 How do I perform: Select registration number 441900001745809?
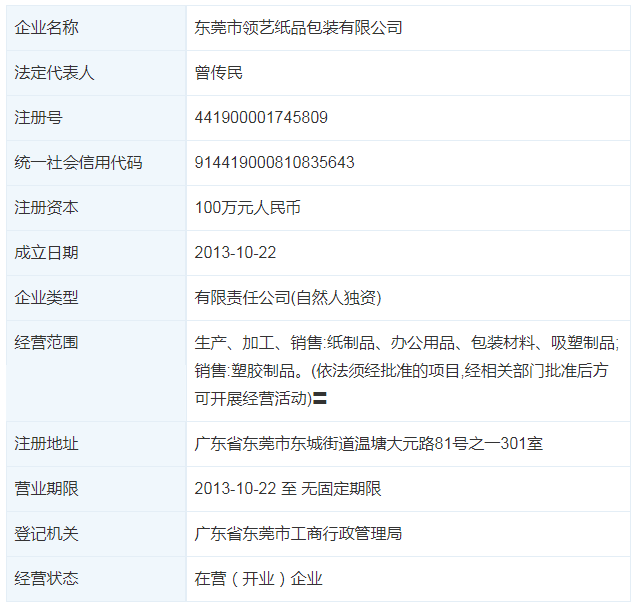coord(261,118)
